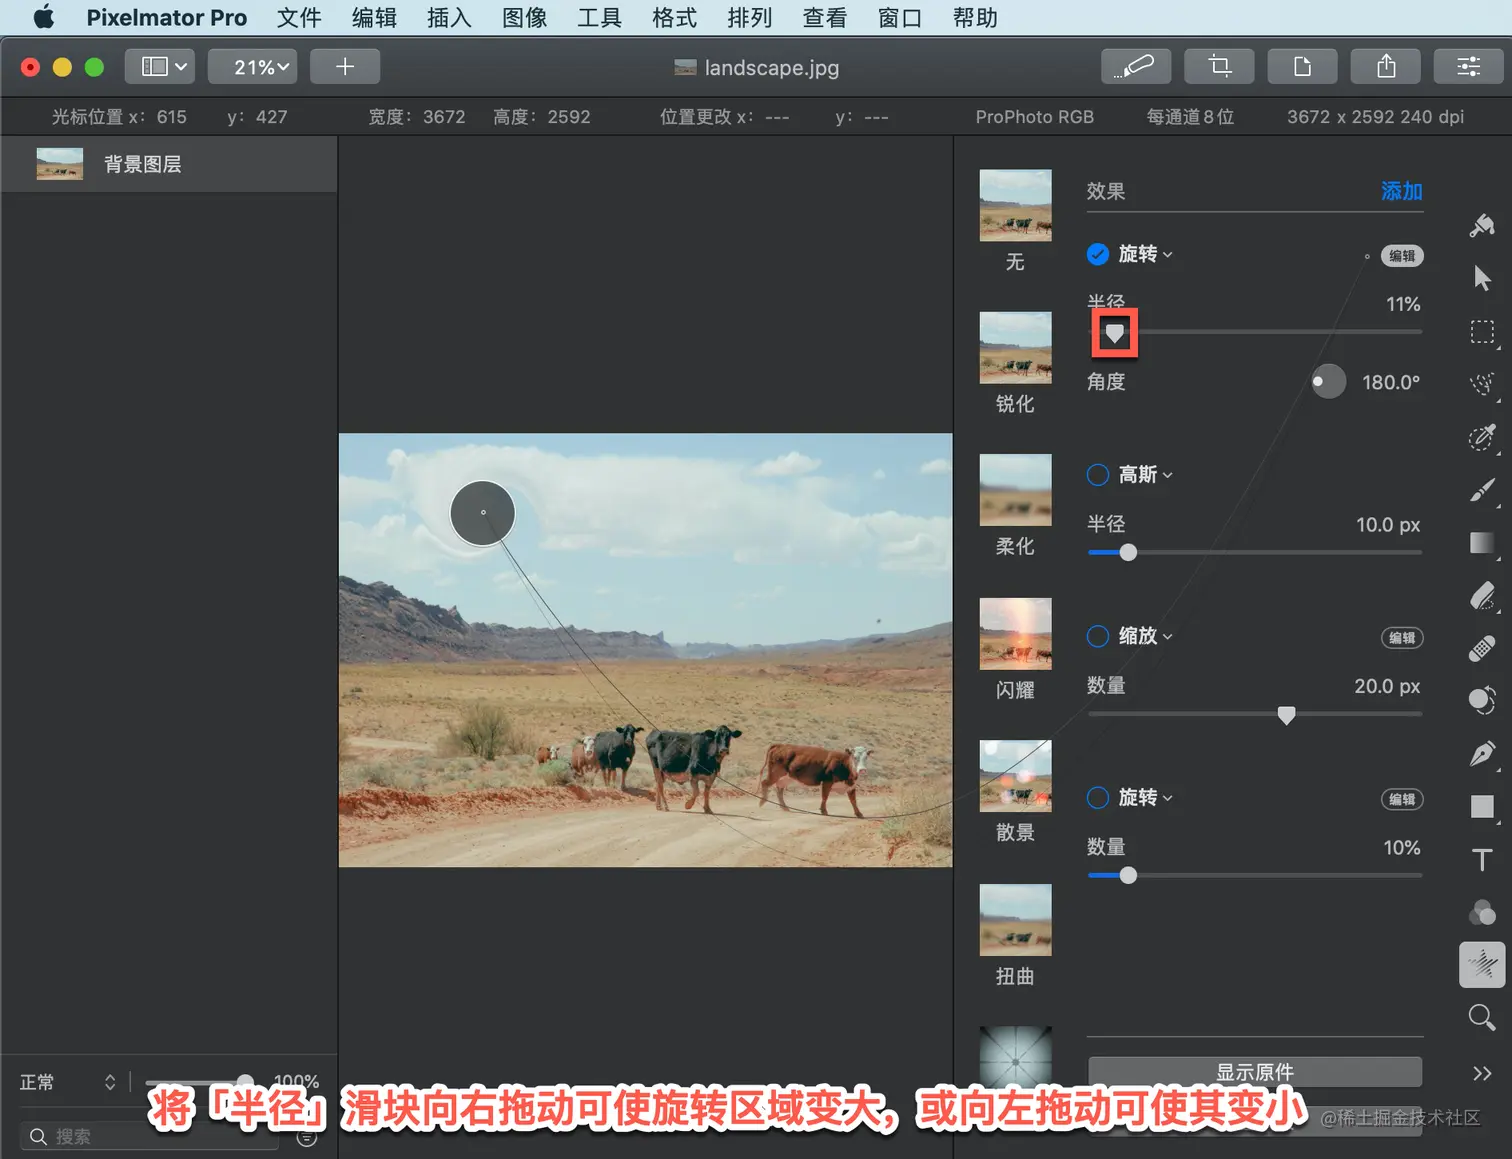The width and height of the screenshot is (1512, 1159).
Task: Select the Quick Selection tool
Action: tap(1482, 384)
